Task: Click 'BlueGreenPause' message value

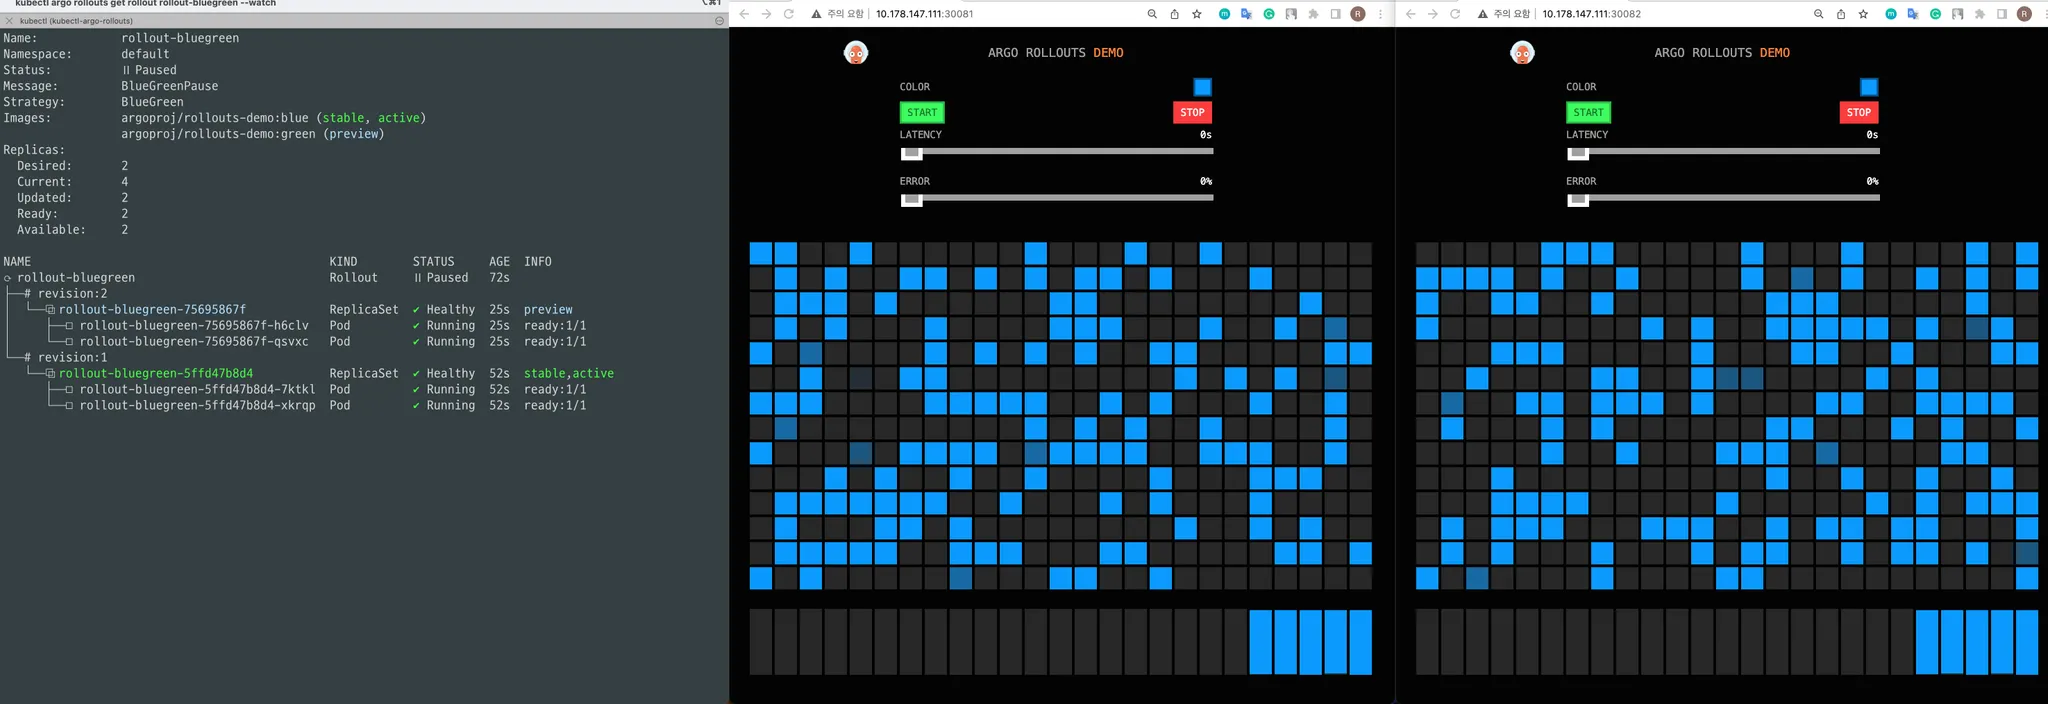Action: [x=170, y=86]
